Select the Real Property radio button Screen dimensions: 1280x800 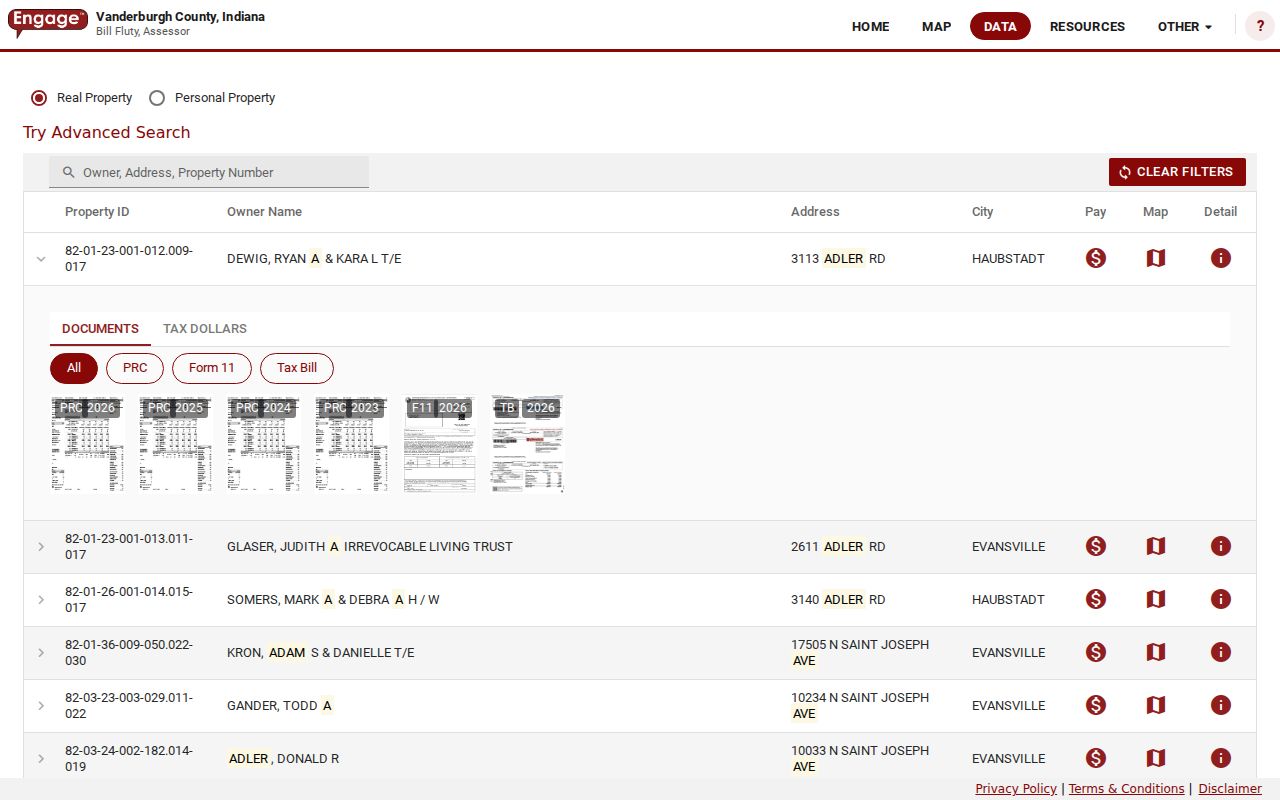click(39, 98)
